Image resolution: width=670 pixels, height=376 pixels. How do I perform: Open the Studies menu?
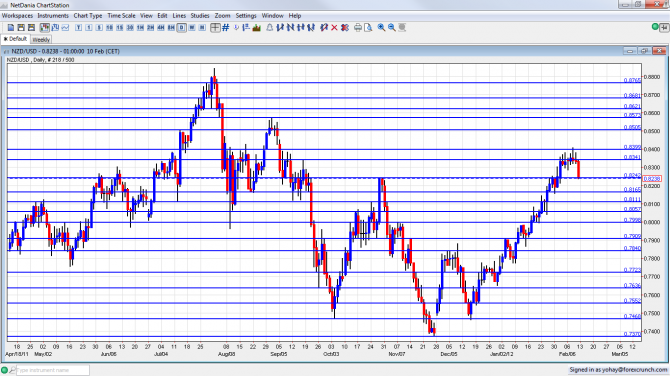200,15
